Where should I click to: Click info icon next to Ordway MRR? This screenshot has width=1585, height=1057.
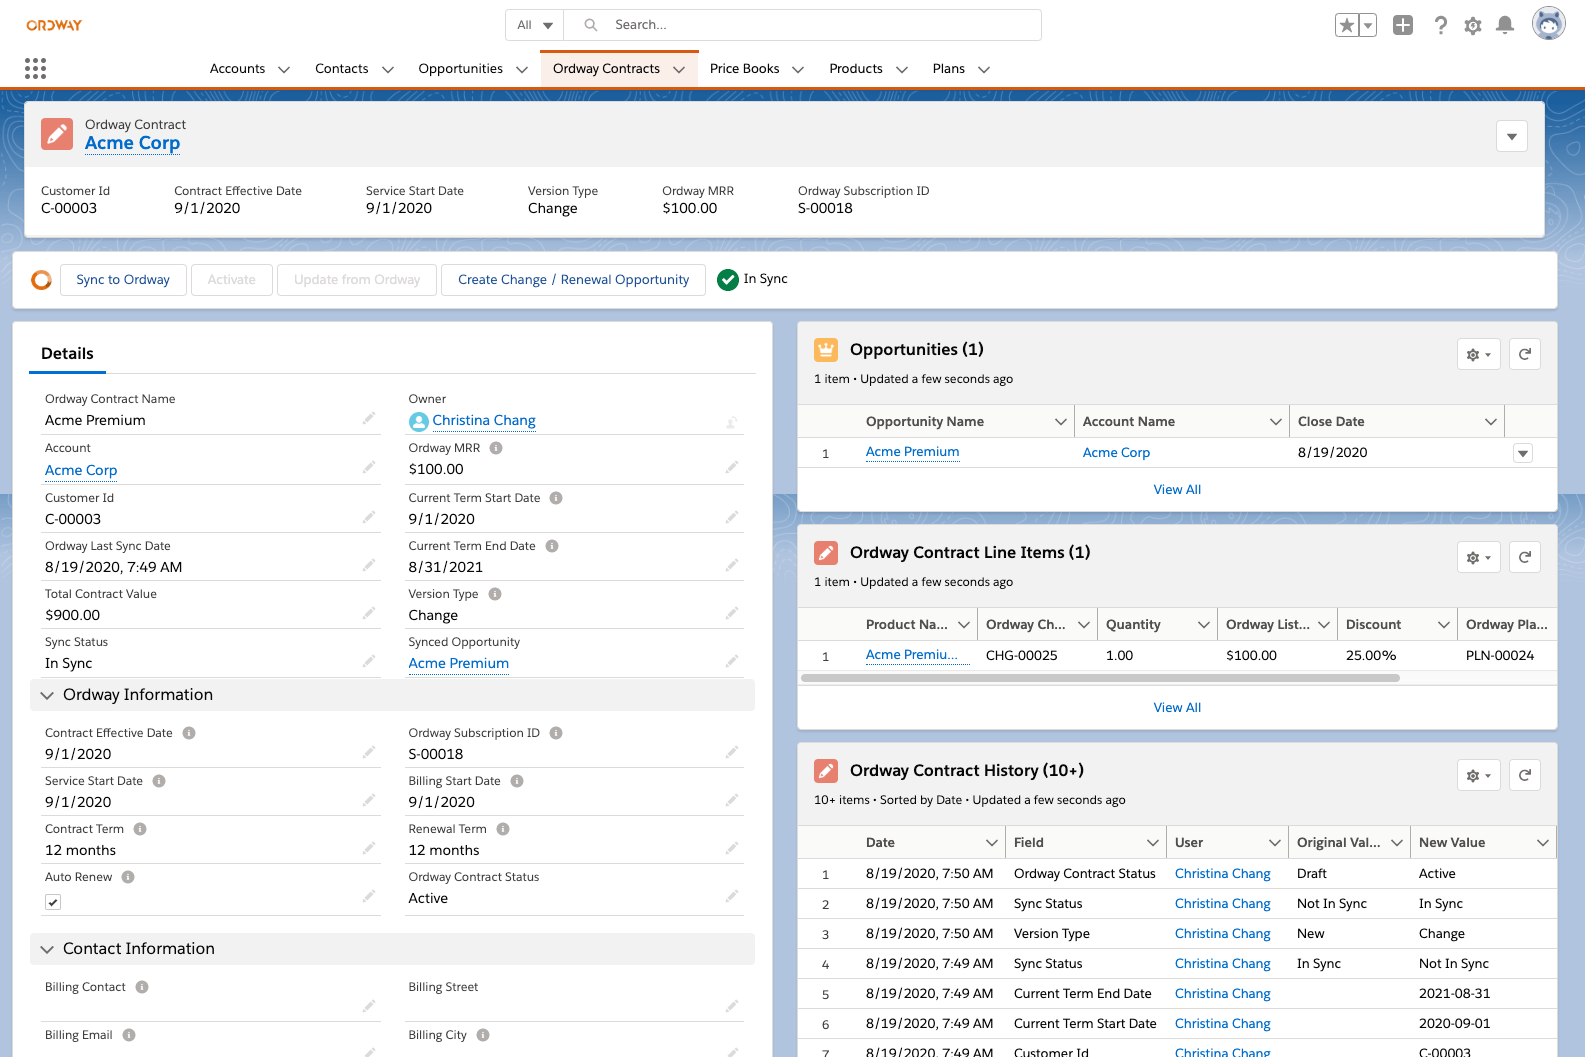tap(496, 448)
